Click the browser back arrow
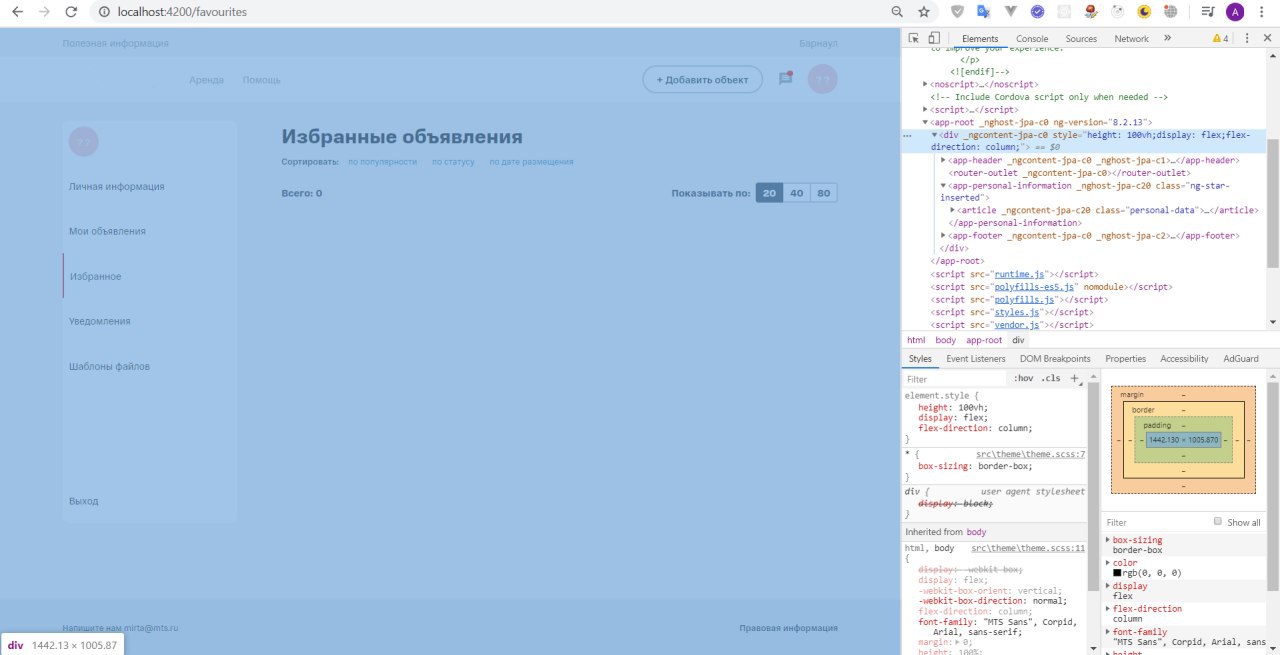The width and height of the screenshot is (1280, 655). tap(17, 12)
